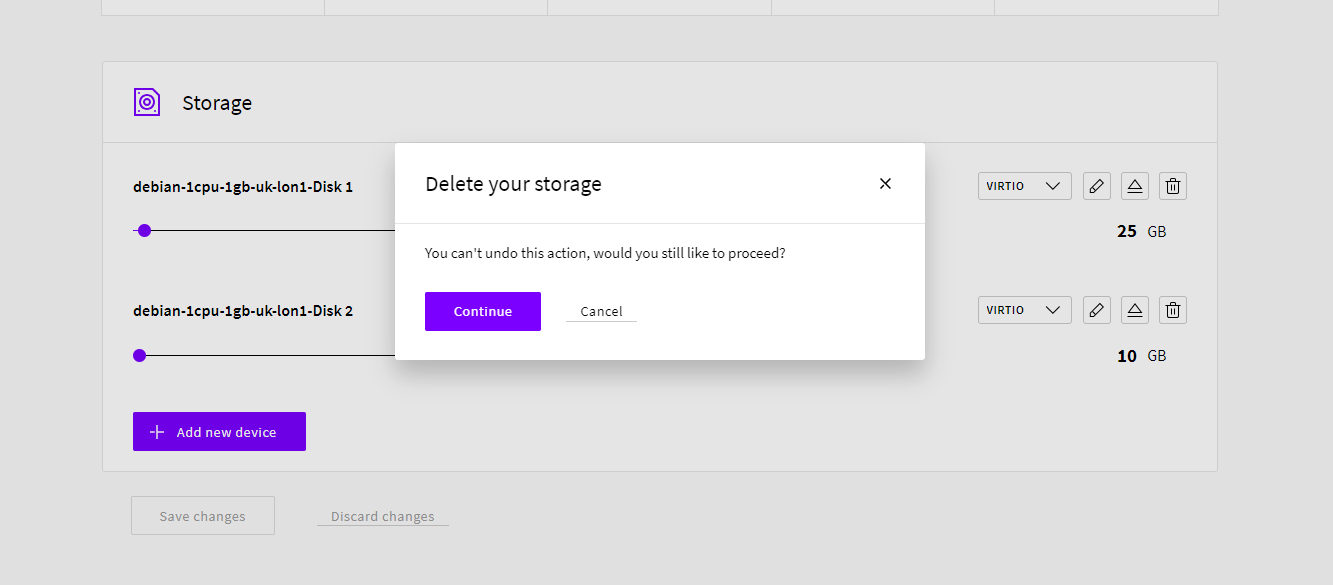Click the debian-1cpu-1gb-uk-lon1-Disk 1 name

[243, 187]
